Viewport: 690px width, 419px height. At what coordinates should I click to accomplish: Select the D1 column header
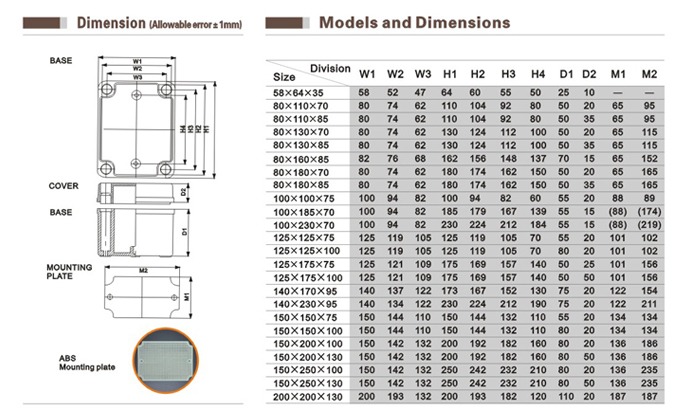566,74
